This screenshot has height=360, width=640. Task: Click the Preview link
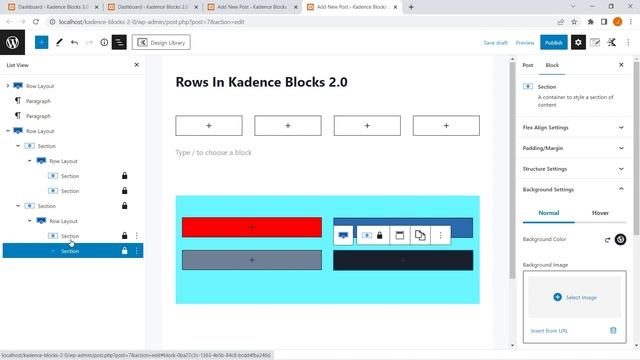click(525, 43)
